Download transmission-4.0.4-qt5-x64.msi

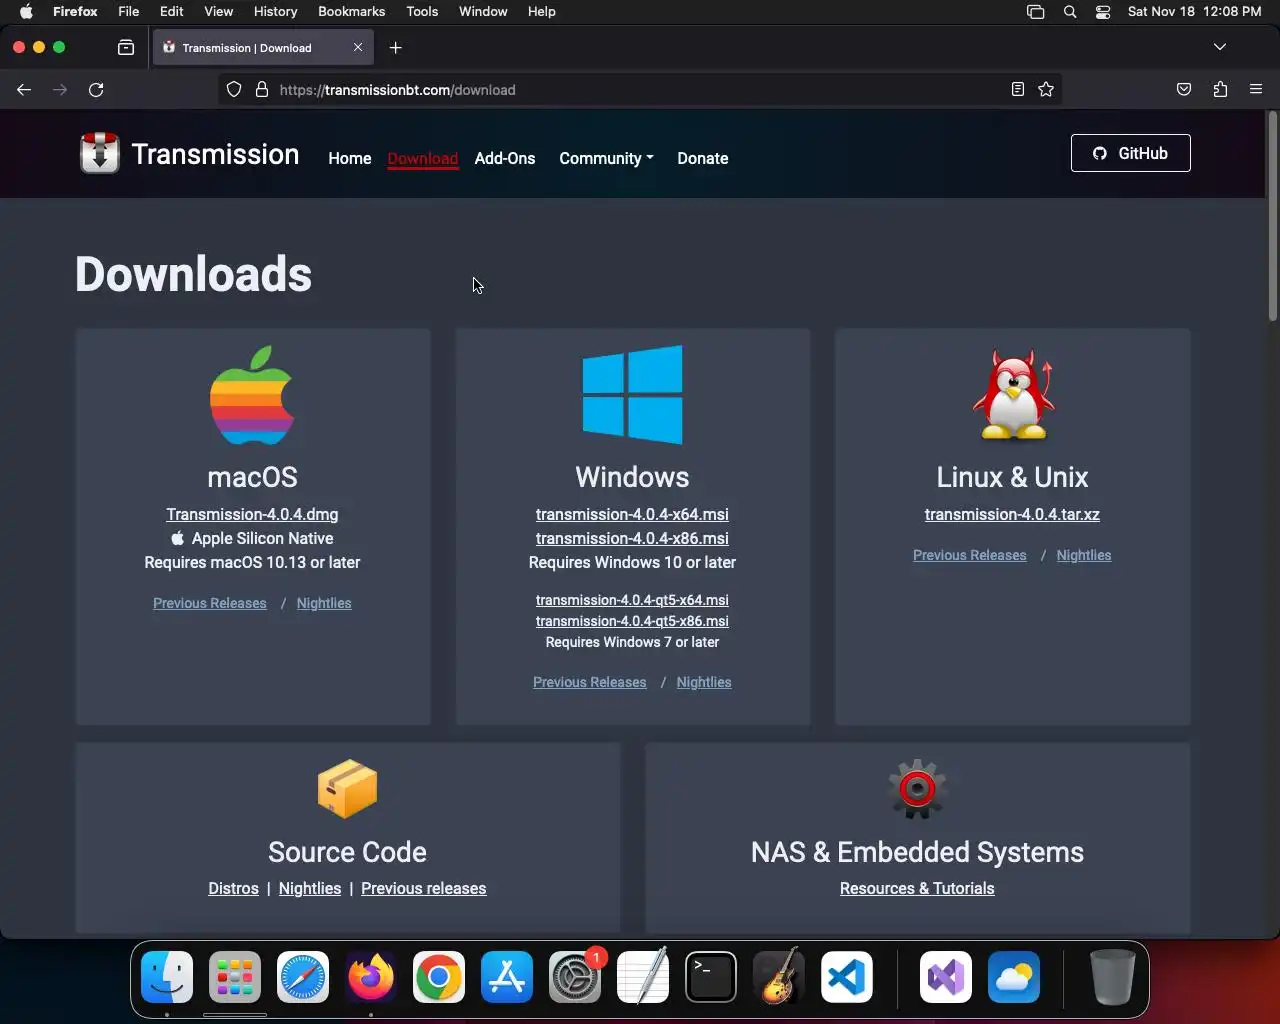click(632, 600)
